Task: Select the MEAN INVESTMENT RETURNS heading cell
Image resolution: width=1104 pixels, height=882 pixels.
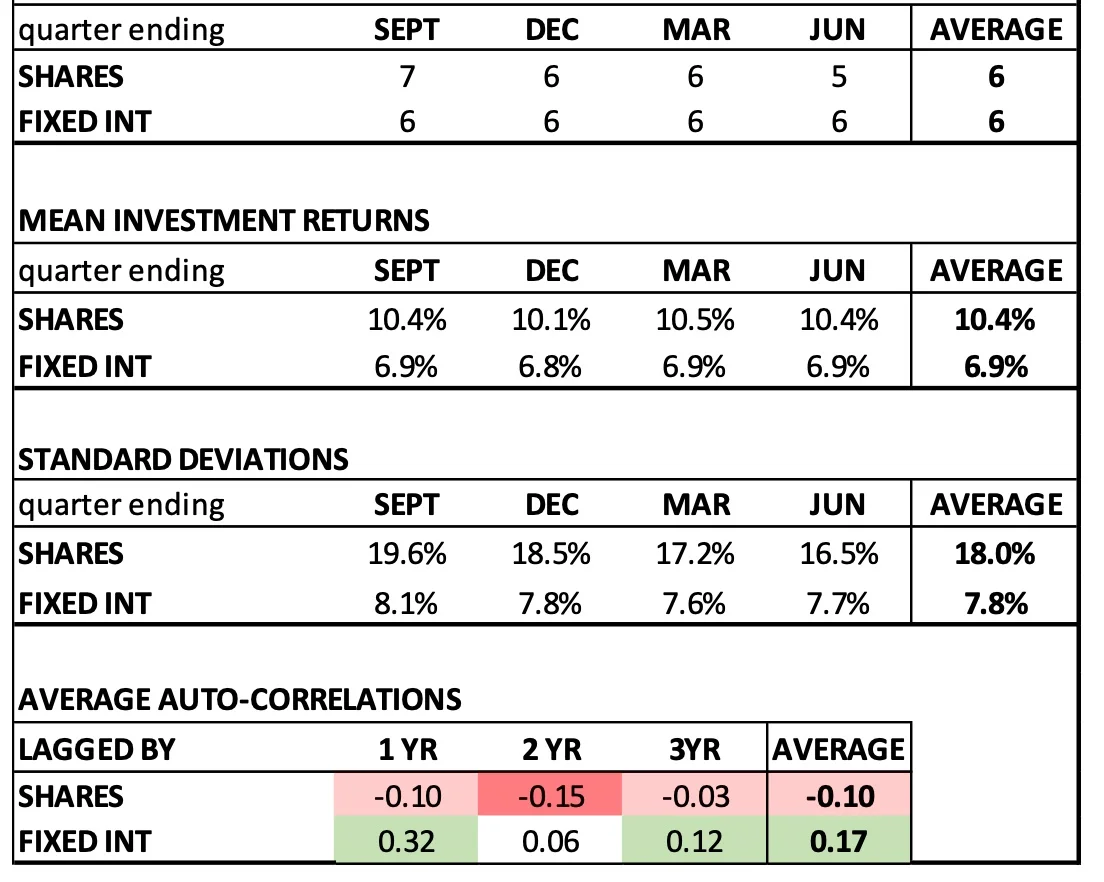Action: [224, 219]
